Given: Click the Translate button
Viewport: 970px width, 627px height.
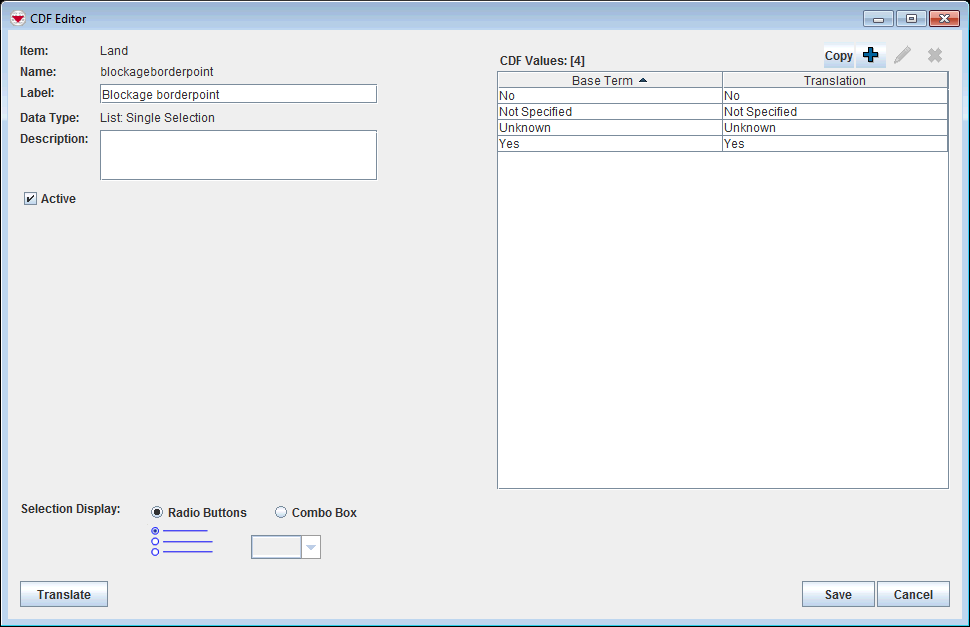Looking at the screenshot, I should 64,595.
